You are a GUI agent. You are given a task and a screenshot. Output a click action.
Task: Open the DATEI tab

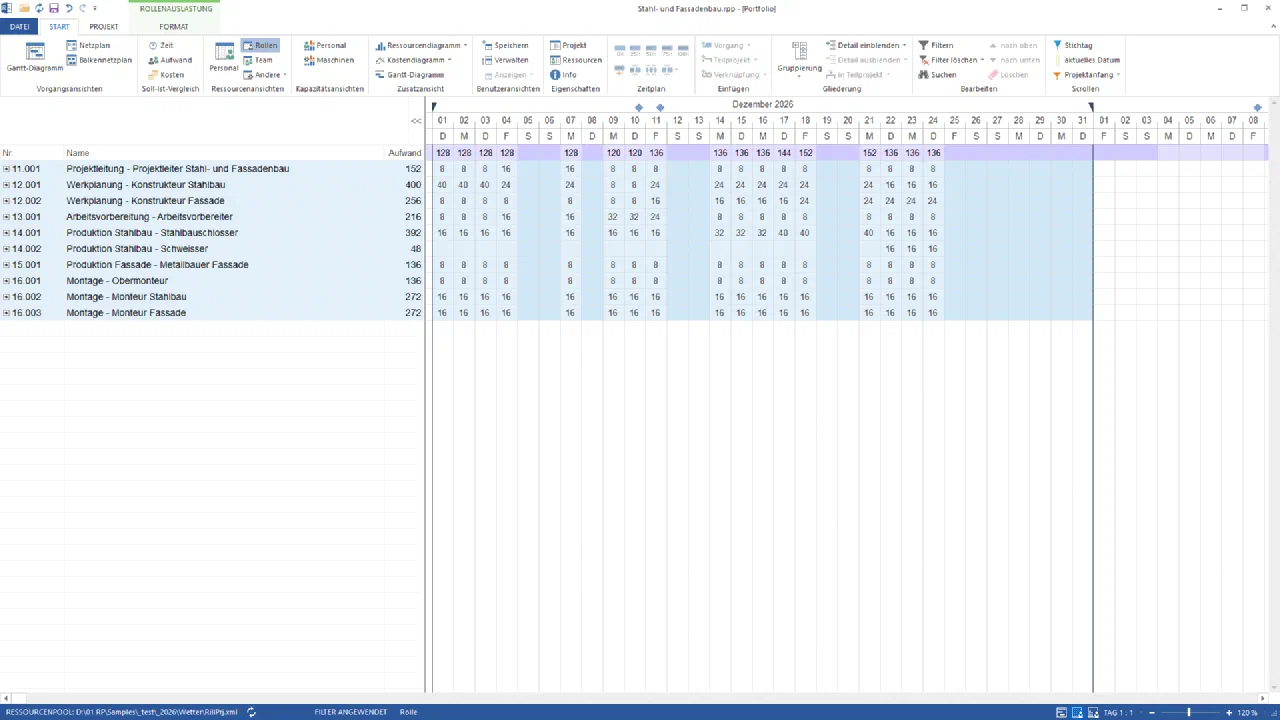pyautogui.click(x=19, y=27)
